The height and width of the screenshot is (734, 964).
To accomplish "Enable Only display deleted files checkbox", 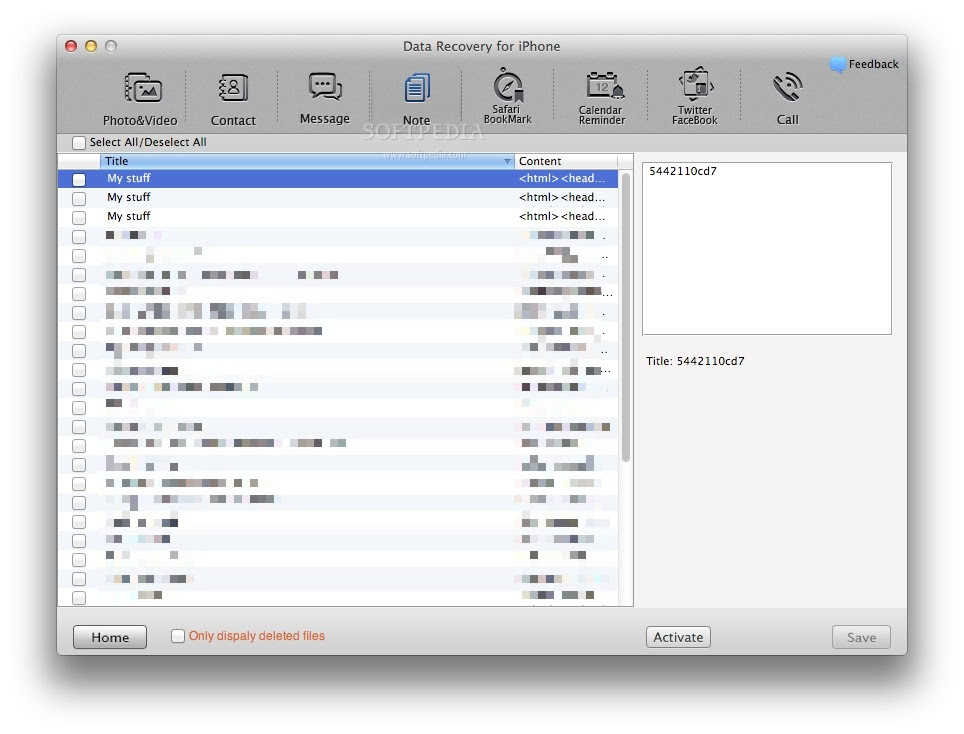I will click(x=178, y=636).
